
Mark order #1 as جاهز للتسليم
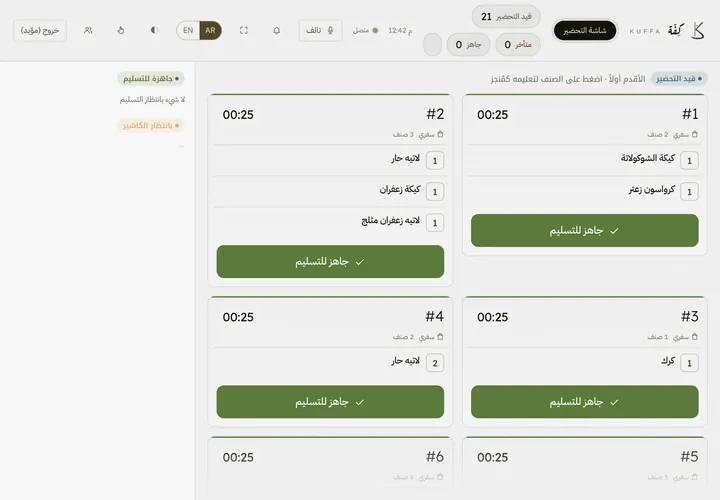click(585, 230)
